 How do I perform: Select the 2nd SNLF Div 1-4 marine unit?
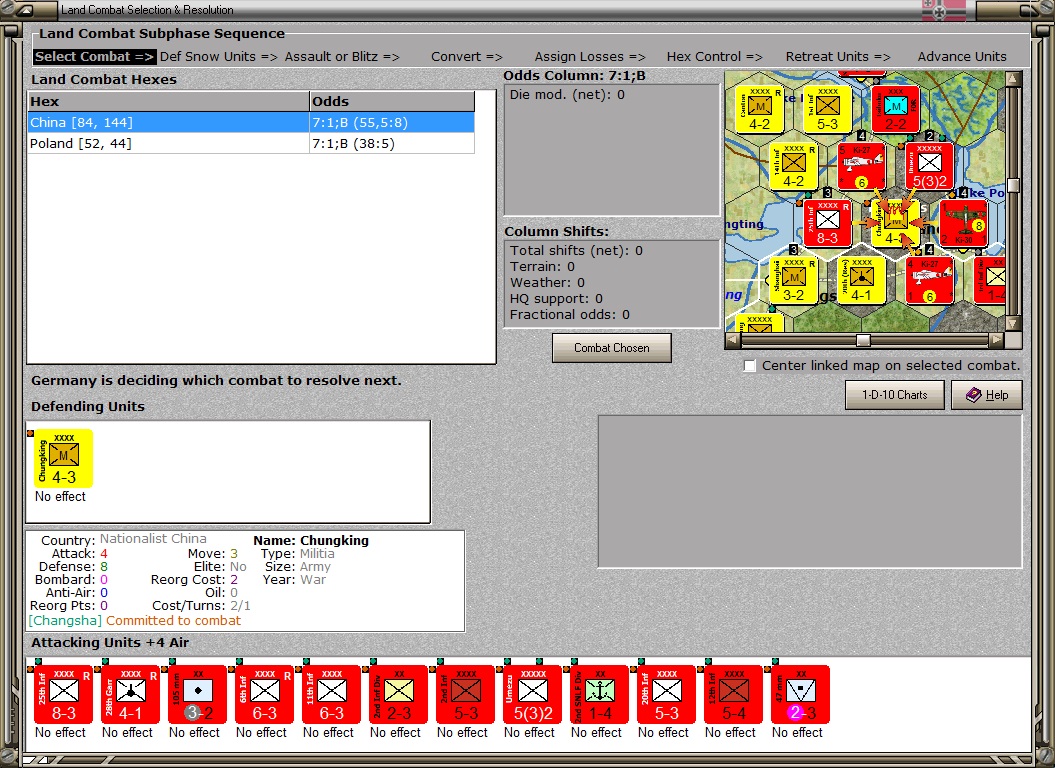tap(599, 695)
